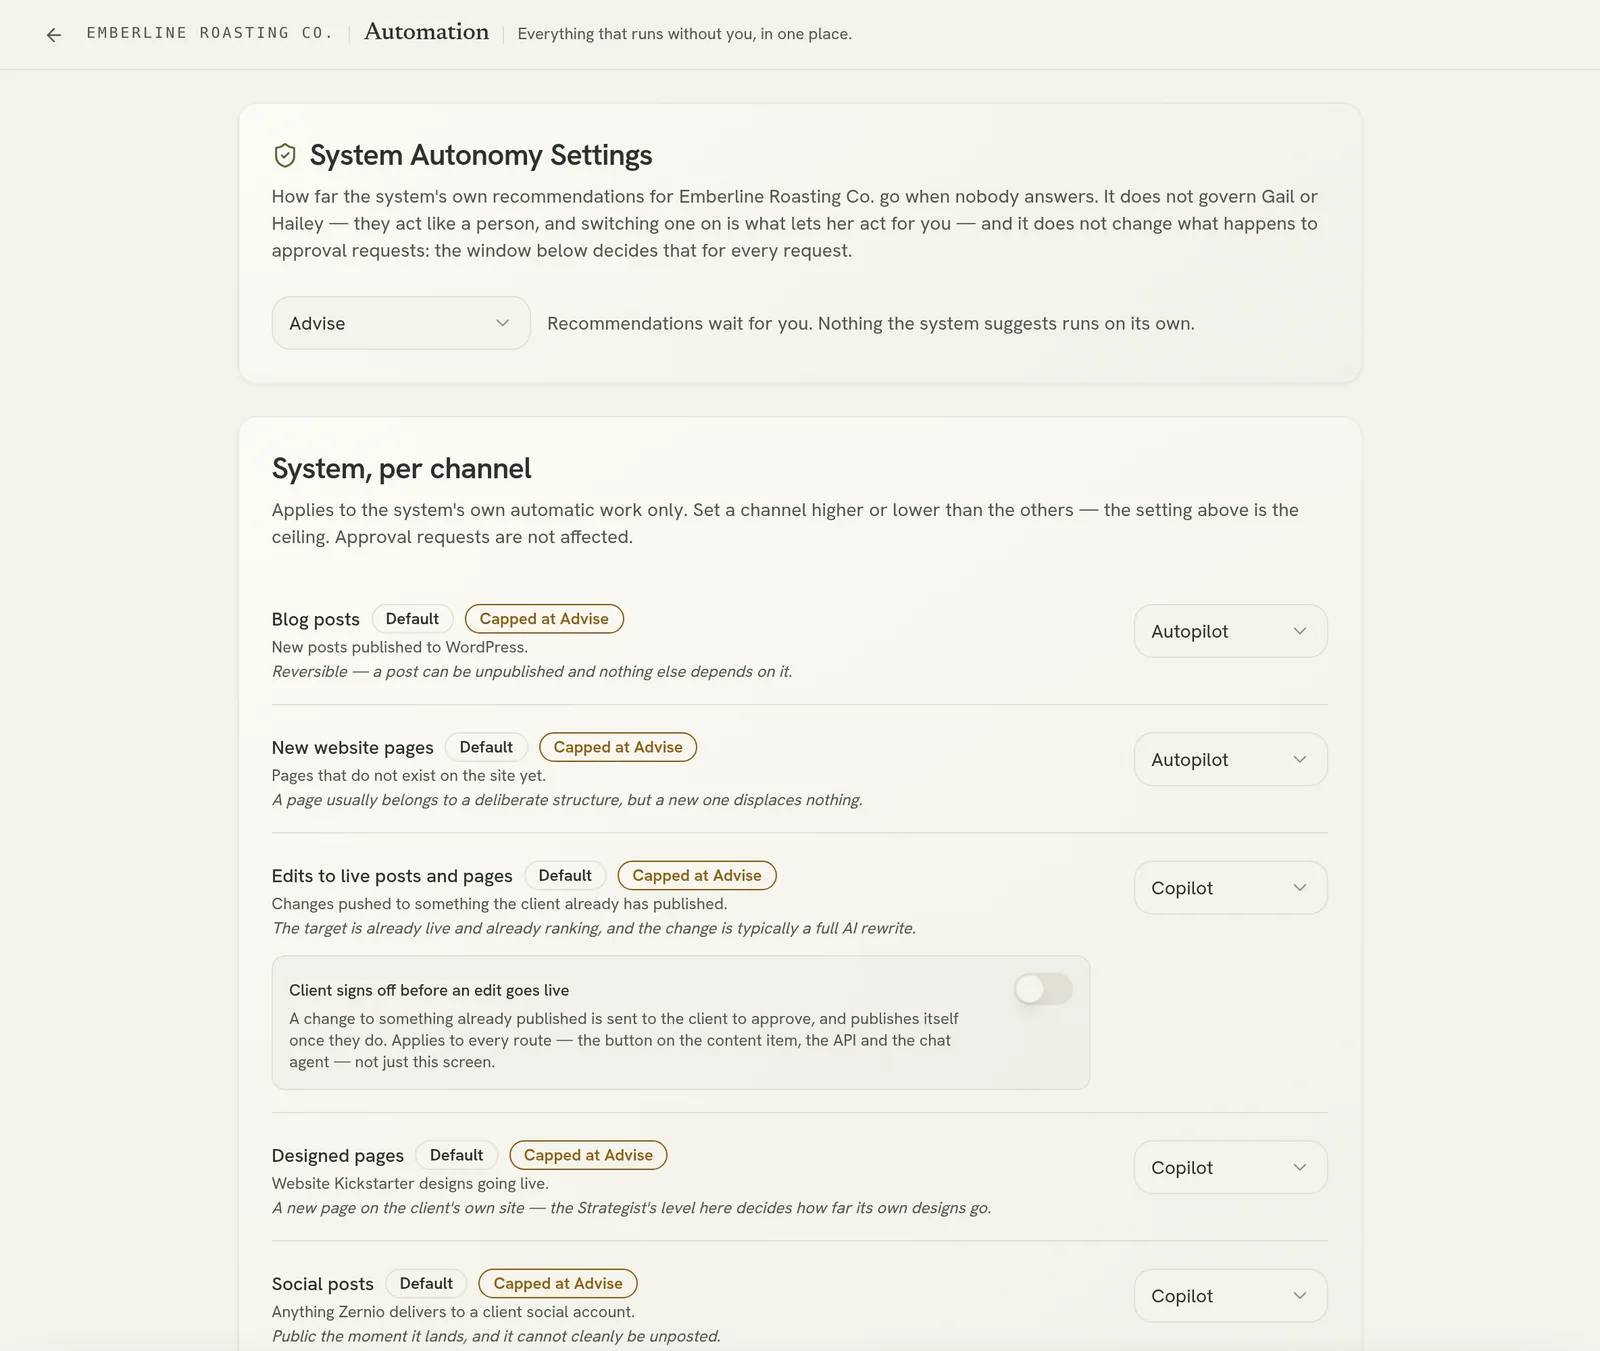Click Capped at Advise badge on Social posts
The image size is (1600, 1351).
click(558, 1283)
